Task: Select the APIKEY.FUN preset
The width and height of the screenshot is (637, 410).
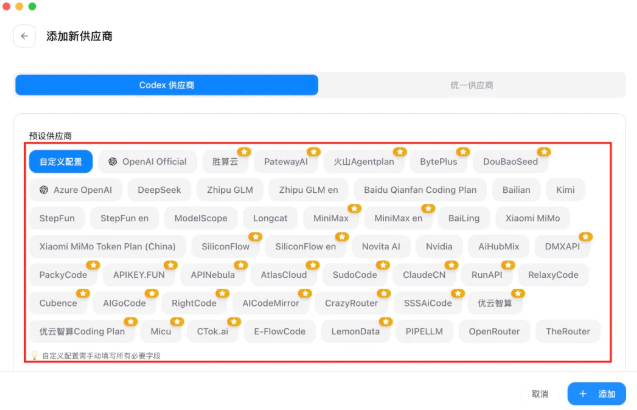Action: (x=139, y=275)
